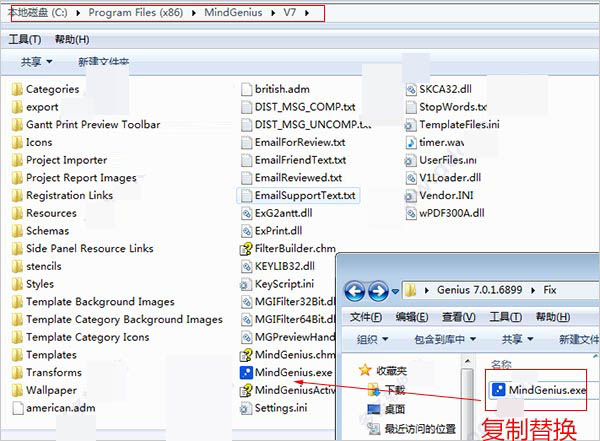Open the 桌面 desktop icon in sidebar
This screenshot has width=600, height=441.
pos(373,409)
